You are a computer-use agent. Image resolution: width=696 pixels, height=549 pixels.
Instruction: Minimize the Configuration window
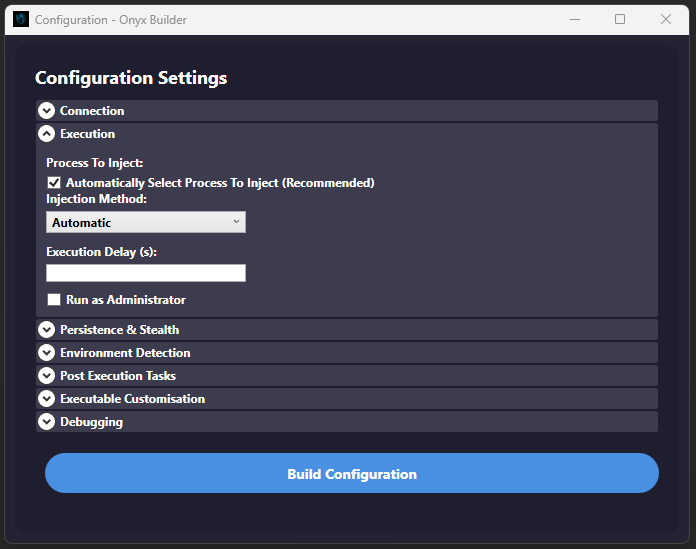click(x=574, y=19)
